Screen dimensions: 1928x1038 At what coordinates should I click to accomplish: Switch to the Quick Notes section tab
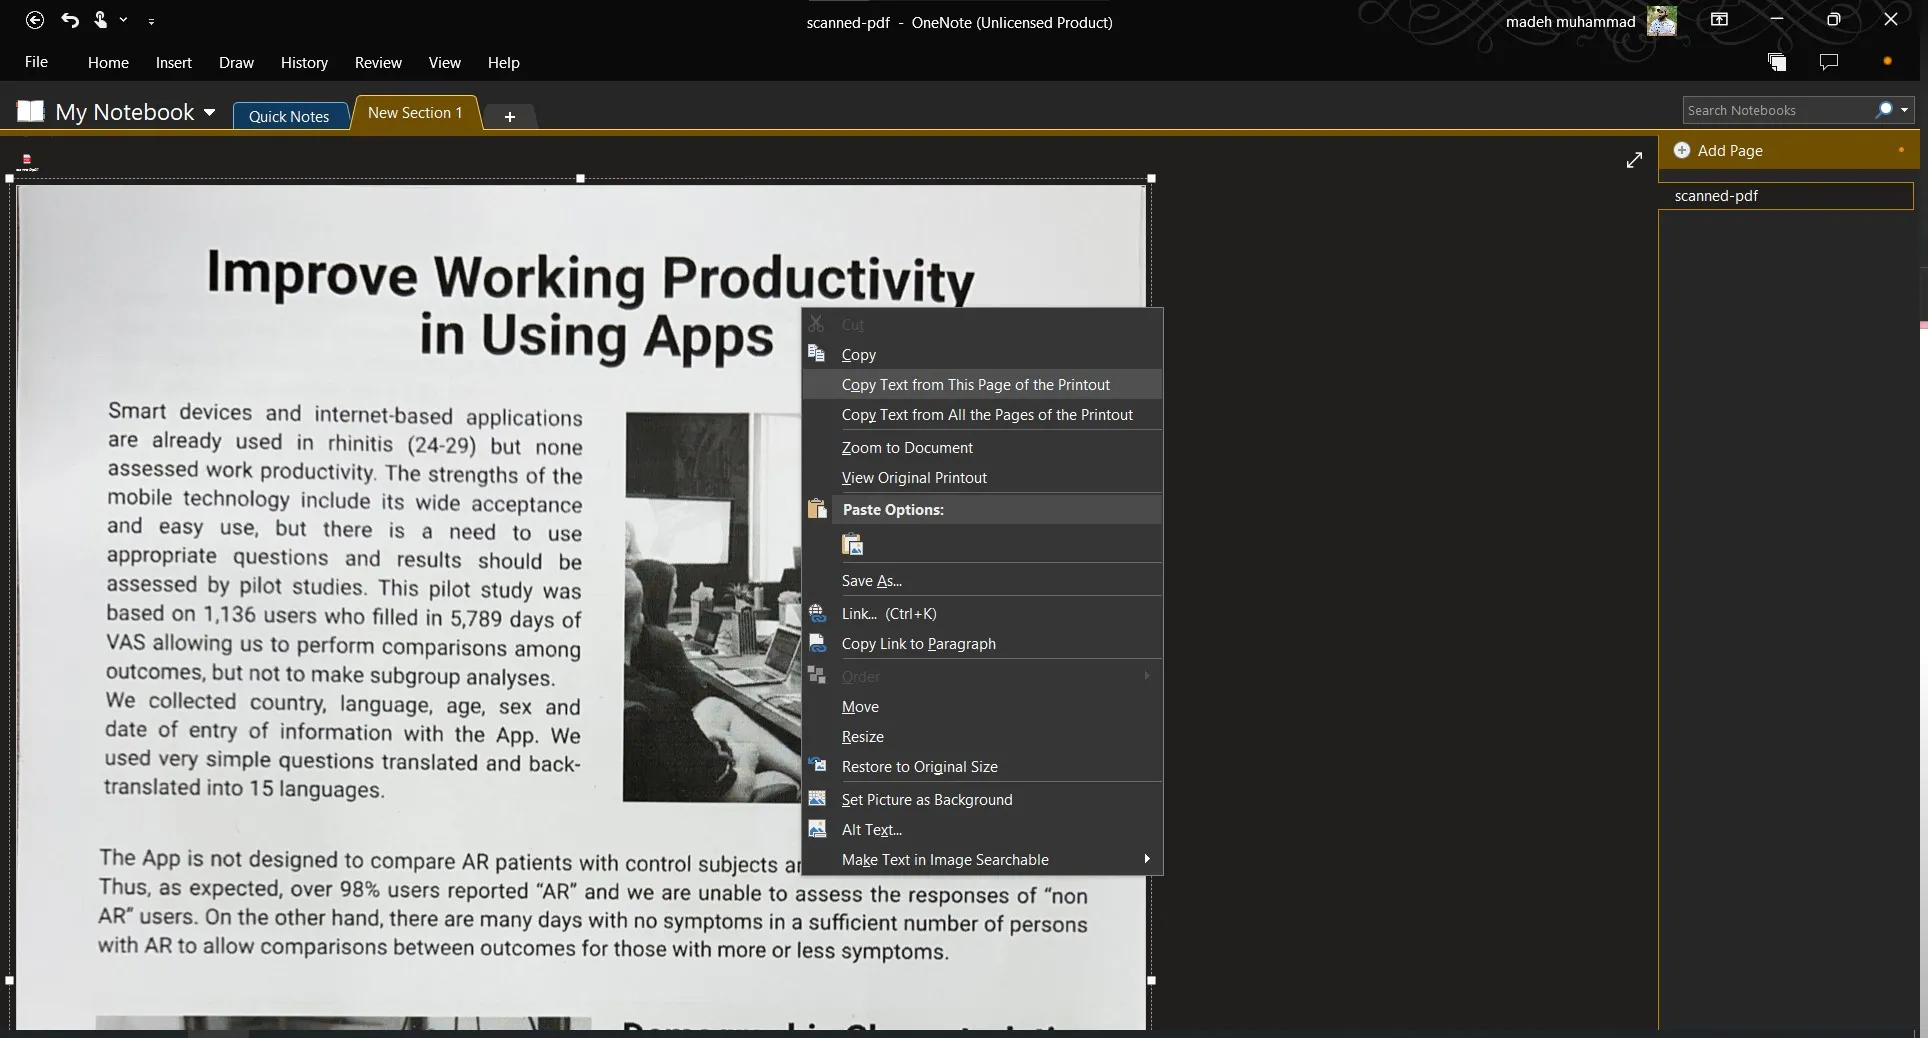[x=289, y=116]
